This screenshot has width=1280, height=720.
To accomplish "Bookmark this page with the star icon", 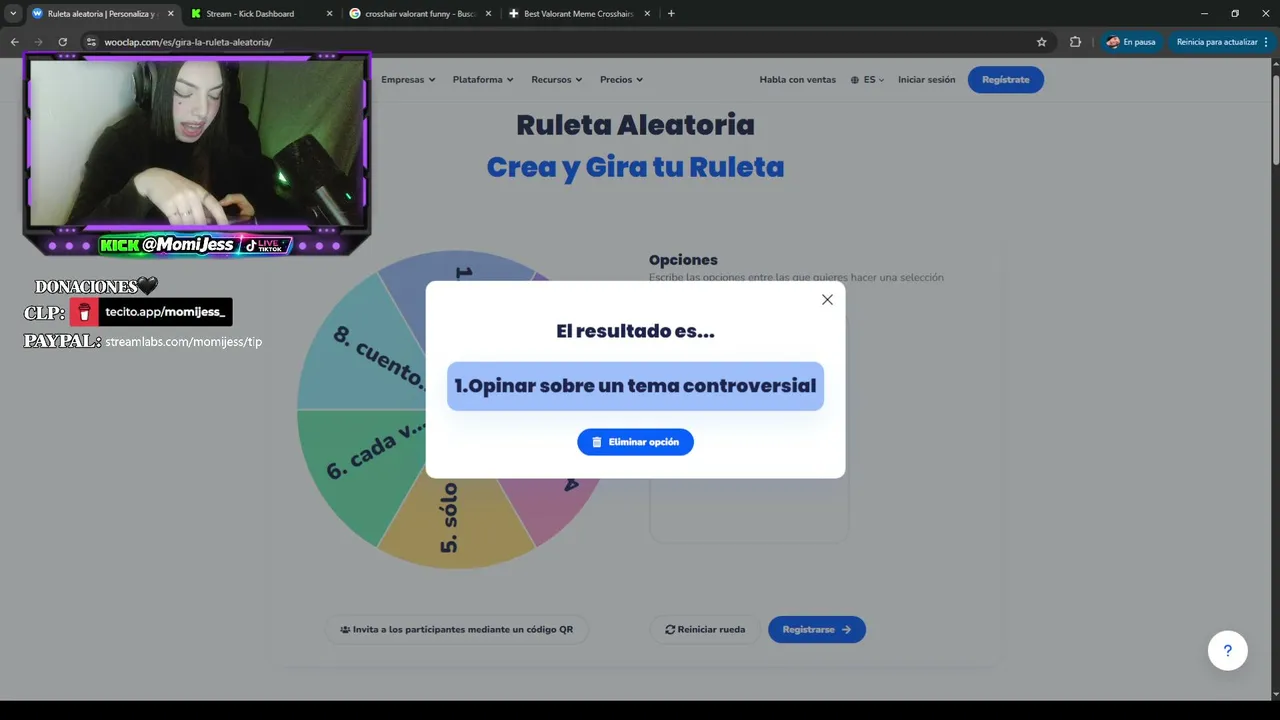I will 1041,42.
